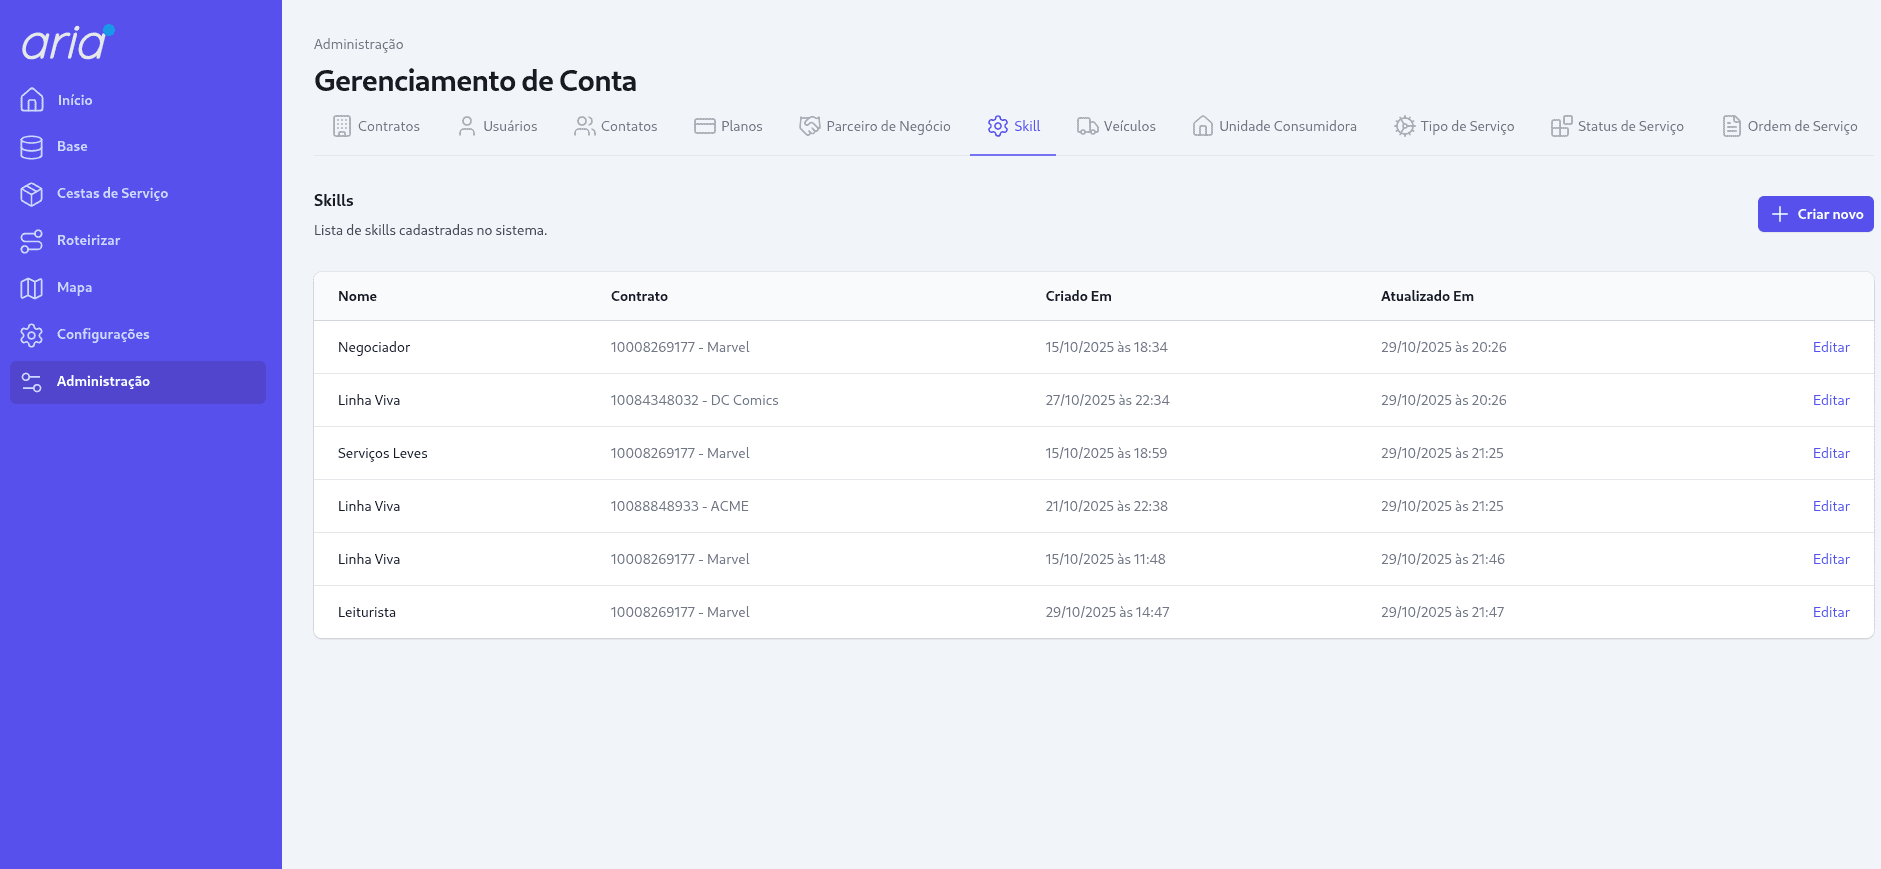The width and height of the screenshot is (1881, 869).
Task: Click the Configurações gear icon
Action: pyautogui.click(x=32, y=335)
